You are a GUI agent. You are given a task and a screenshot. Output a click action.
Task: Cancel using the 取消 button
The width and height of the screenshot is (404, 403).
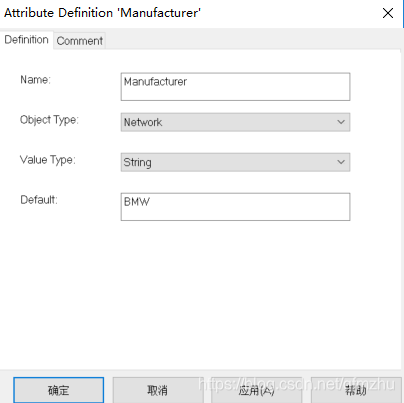click(157, 390)
